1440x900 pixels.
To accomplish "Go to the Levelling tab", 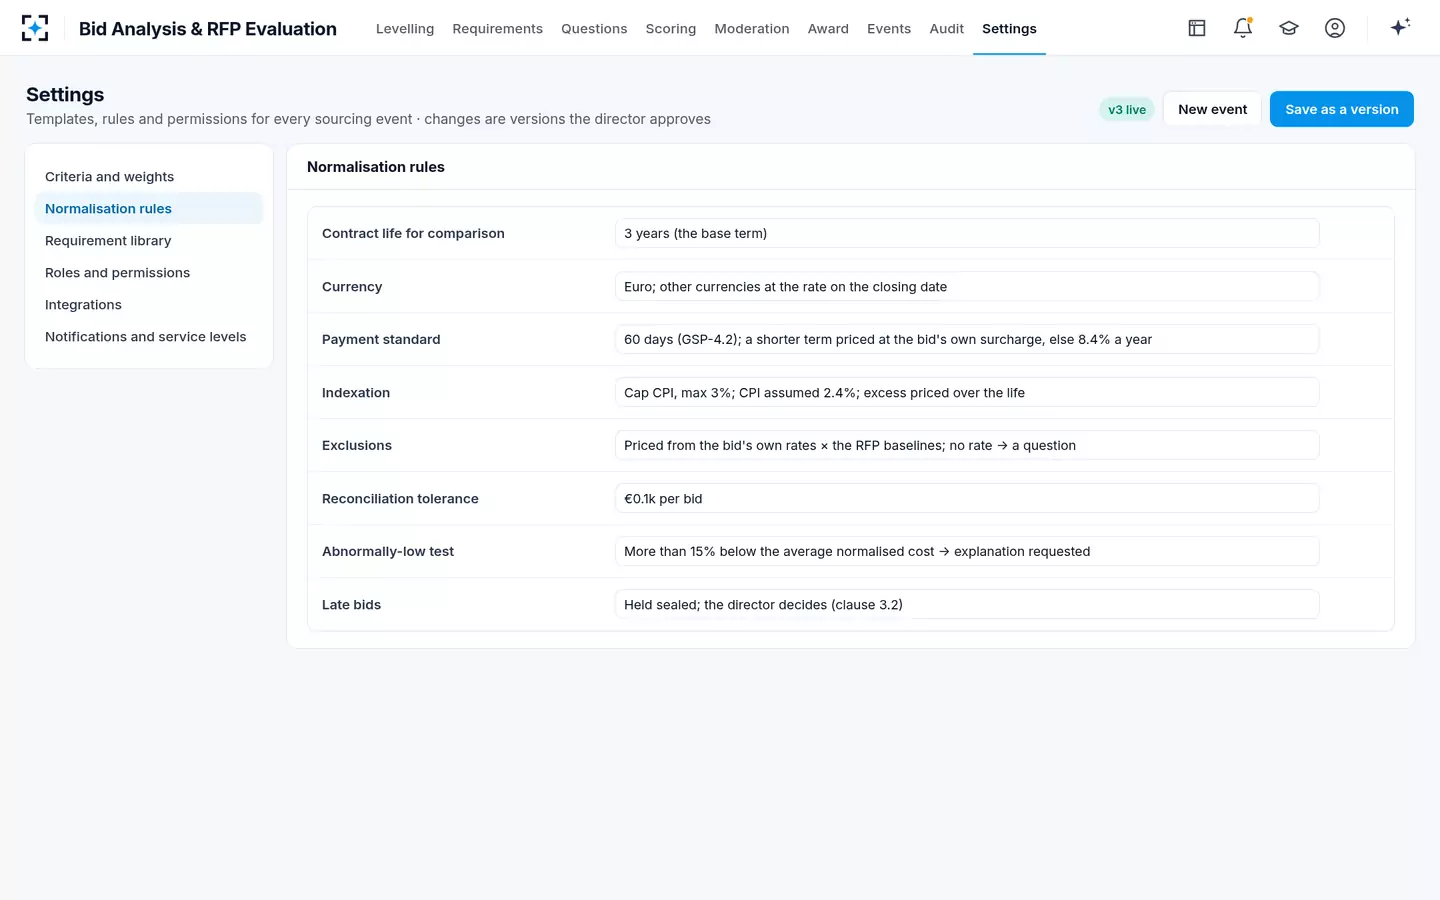I will pos(405,29).
